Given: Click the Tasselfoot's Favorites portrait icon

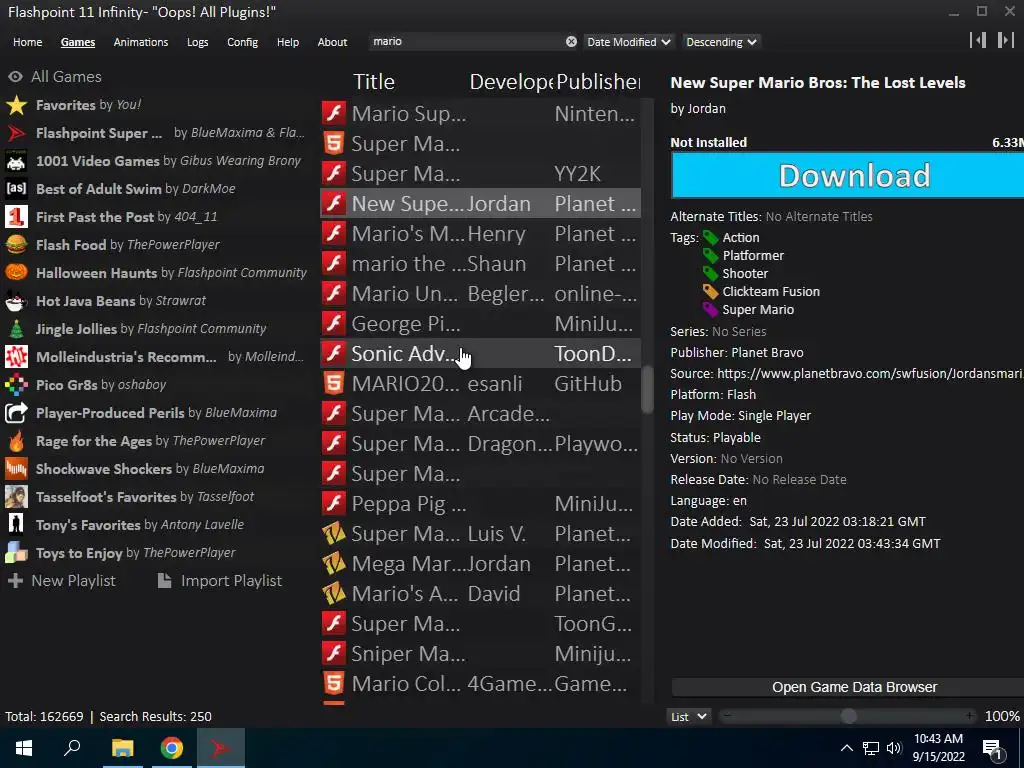Looking at the screenshot, I should coord(16,497).
